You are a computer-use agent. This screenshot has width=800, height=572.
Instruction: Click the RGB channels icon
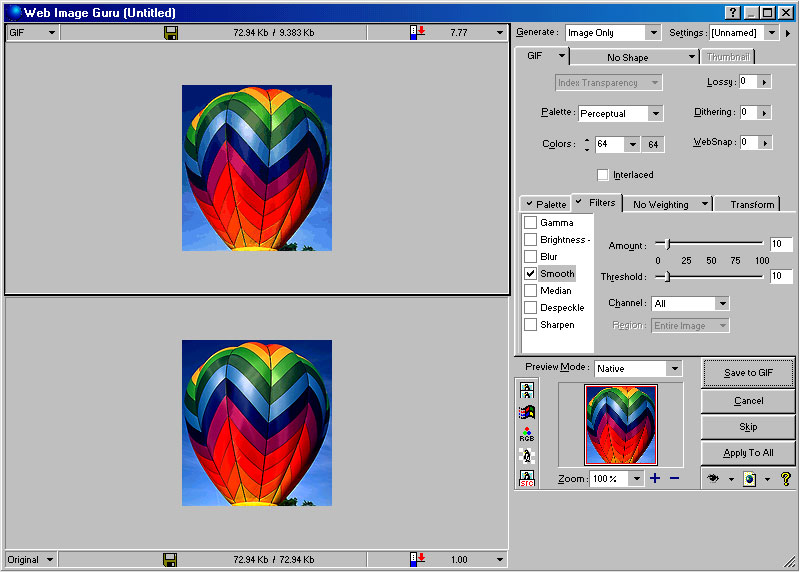point(527,434)
